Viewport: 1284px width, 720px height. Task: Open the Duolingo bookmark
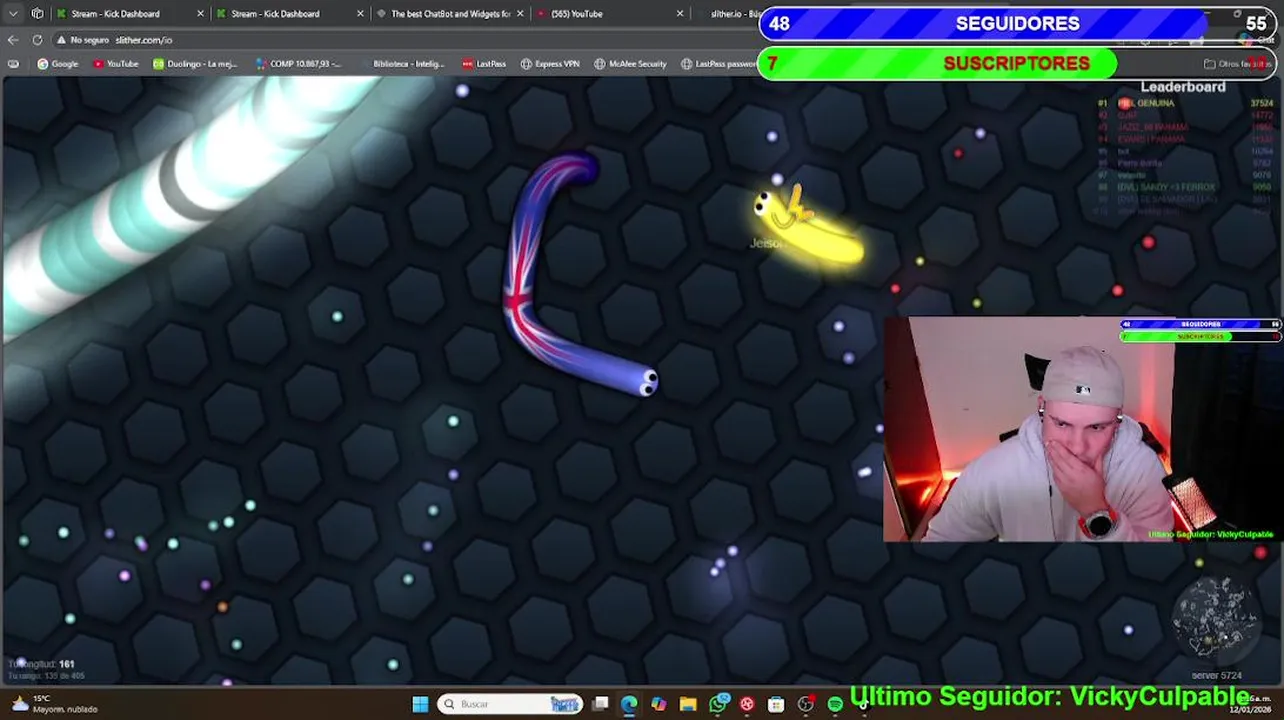195,64
